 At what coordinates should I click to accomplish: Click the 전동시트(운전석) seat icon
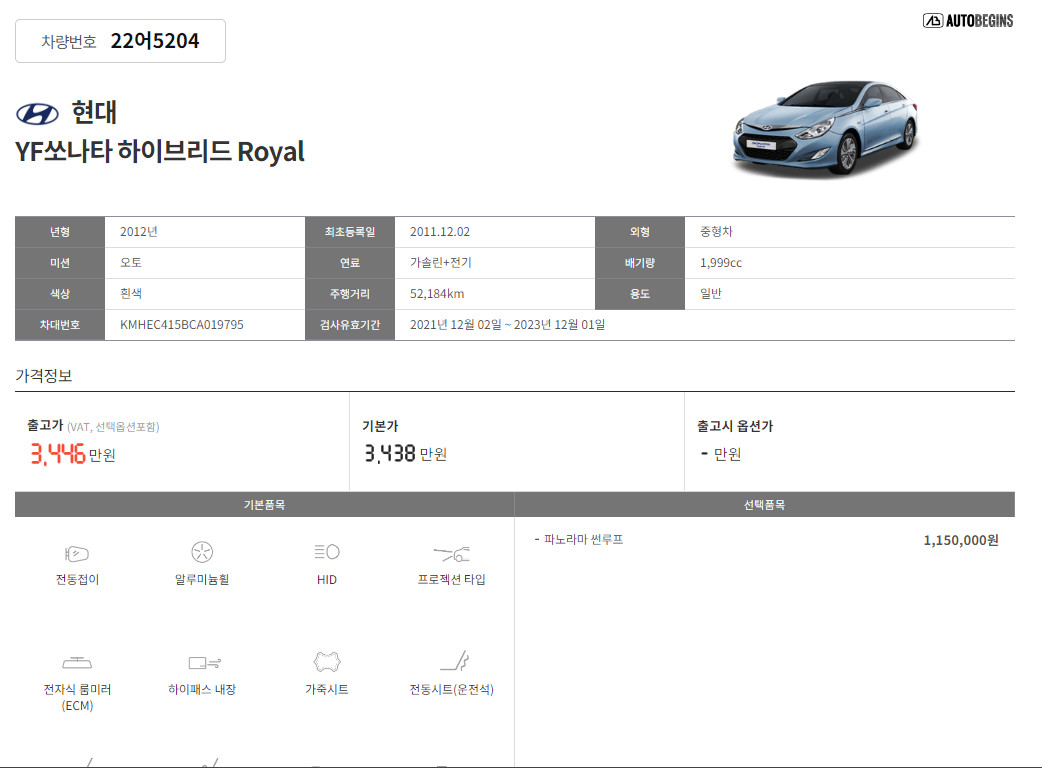click(455, 660)
